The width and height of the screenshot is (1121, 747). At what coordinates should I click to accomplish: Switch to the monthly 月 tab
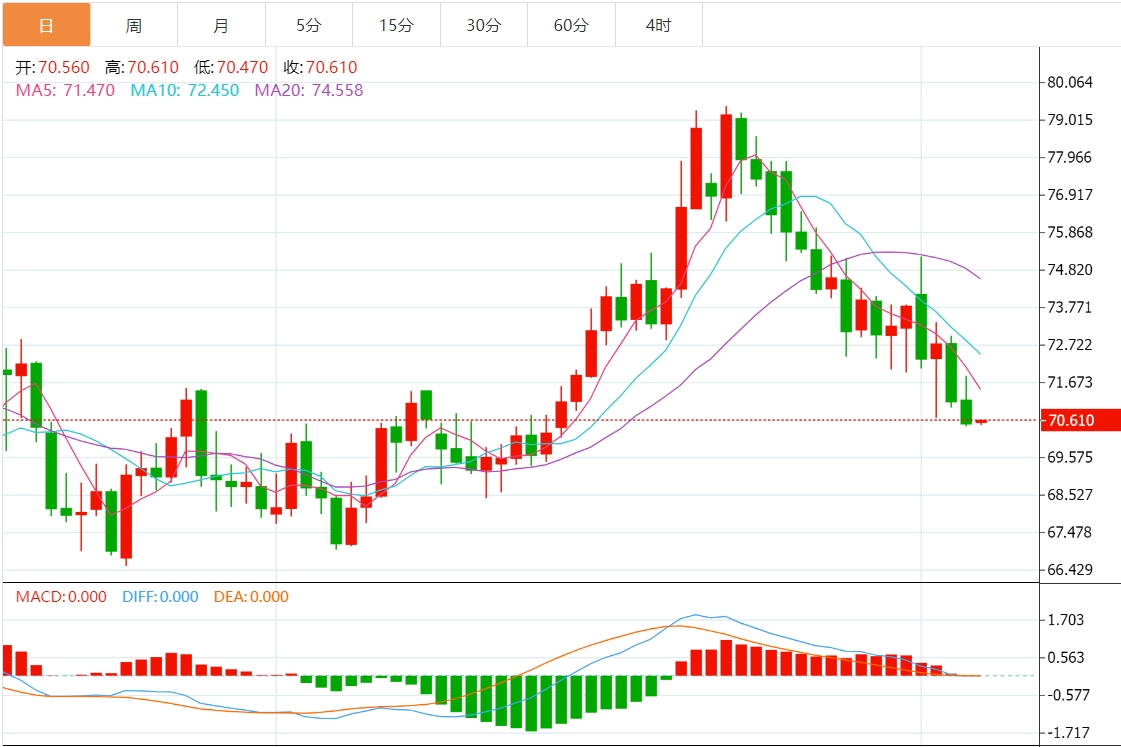coord(221,25)
